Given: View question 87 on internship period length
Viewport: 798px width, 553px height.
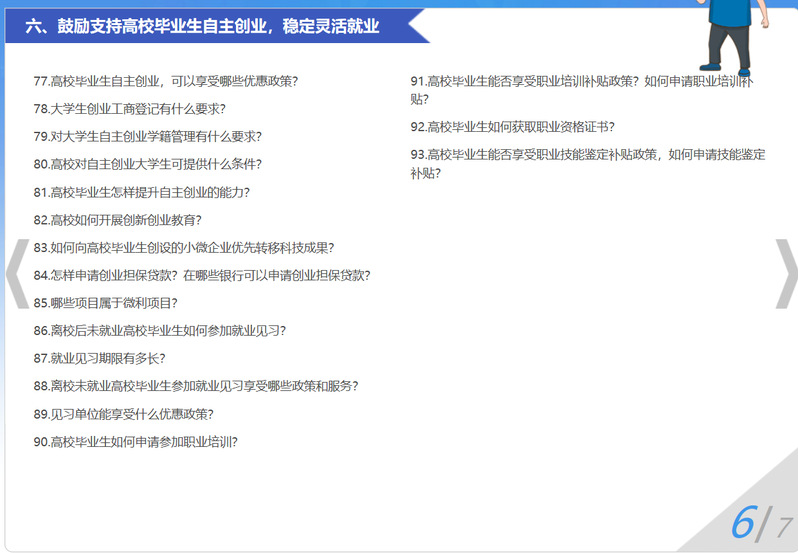Looking at the screenshot, I should point(99,358).
